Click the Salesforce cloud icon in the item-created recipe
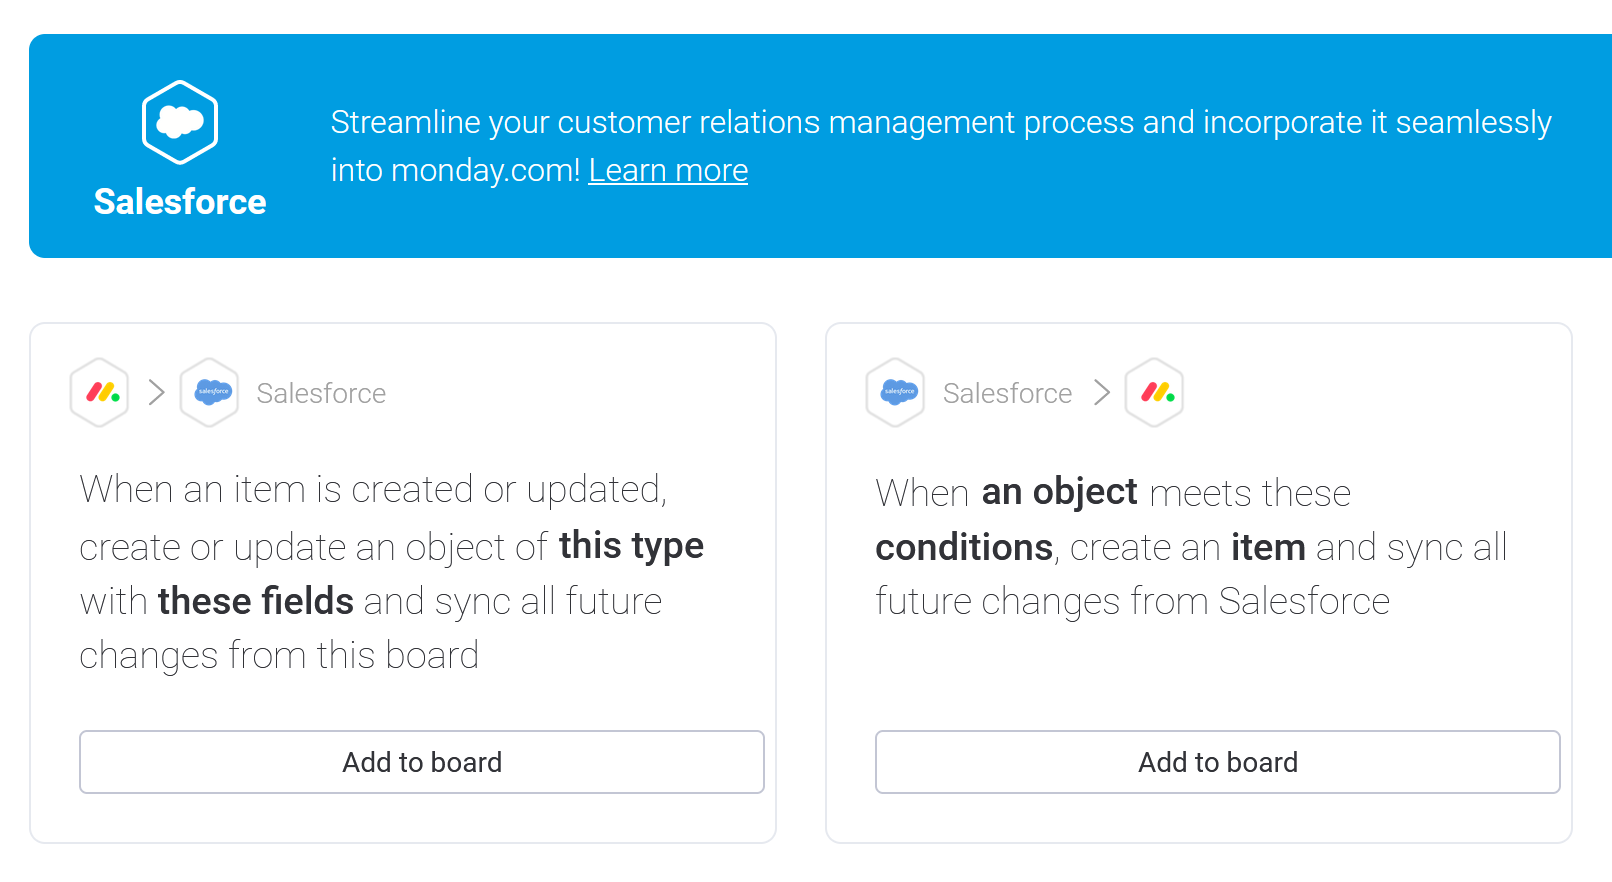Image resolution: width=1612 pixels, height=882 pixels. pos(210,393)
